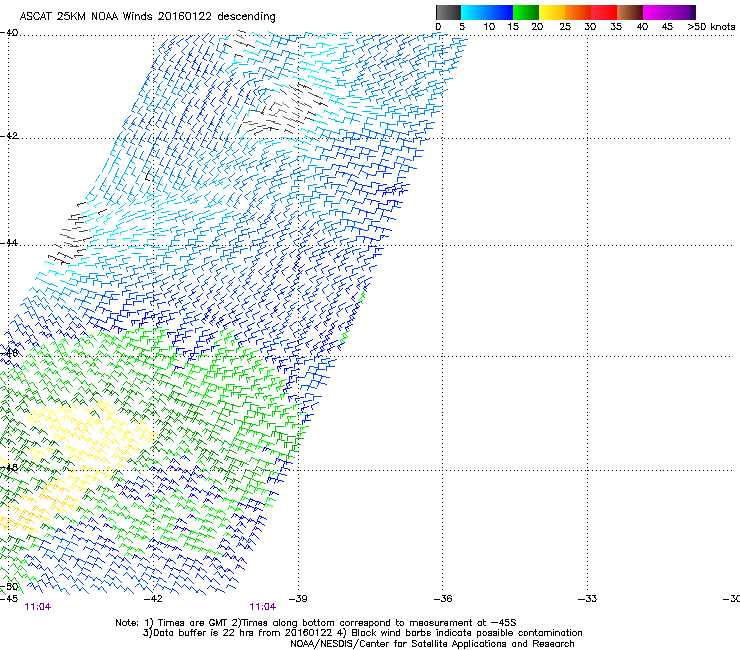The width and height of the screenshot is (740, 650).
Task: Click the ASCAT 25KM NOAA Winds title
Action: pyautogui.click(x=147, y=16)
